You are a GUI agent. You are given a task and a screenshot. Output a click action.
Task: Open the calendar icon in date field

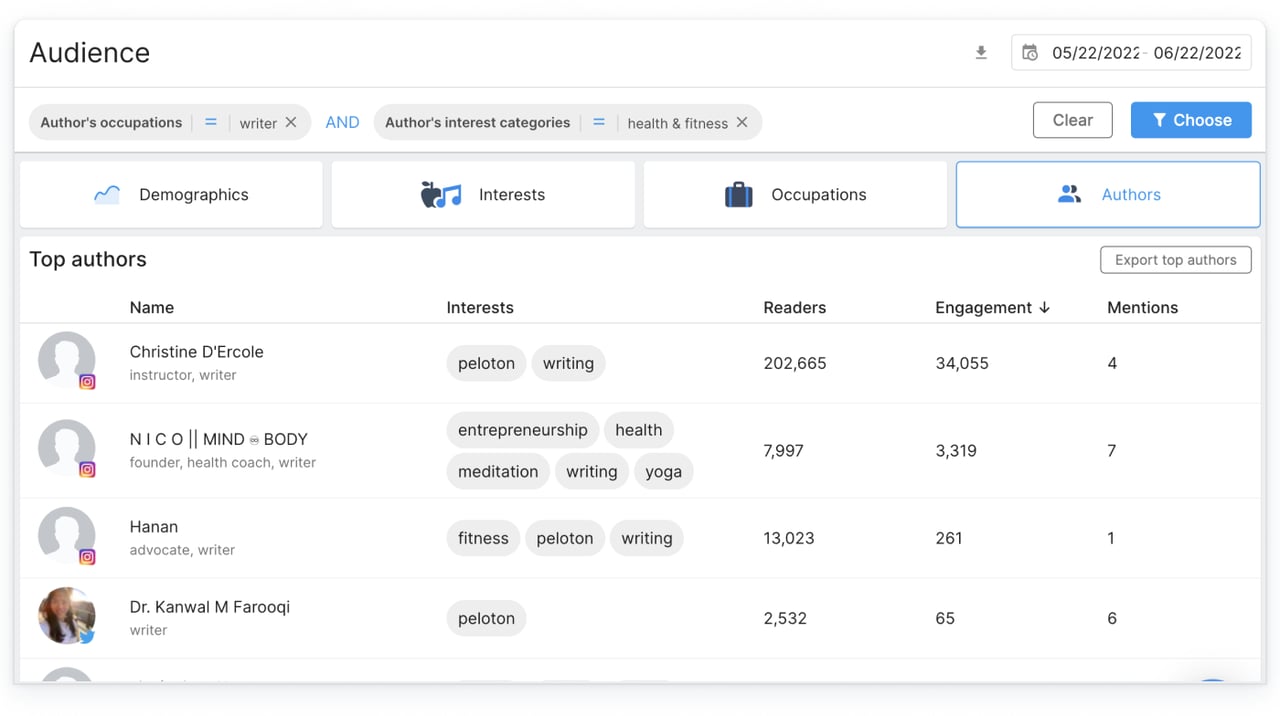pos(1030,53)
